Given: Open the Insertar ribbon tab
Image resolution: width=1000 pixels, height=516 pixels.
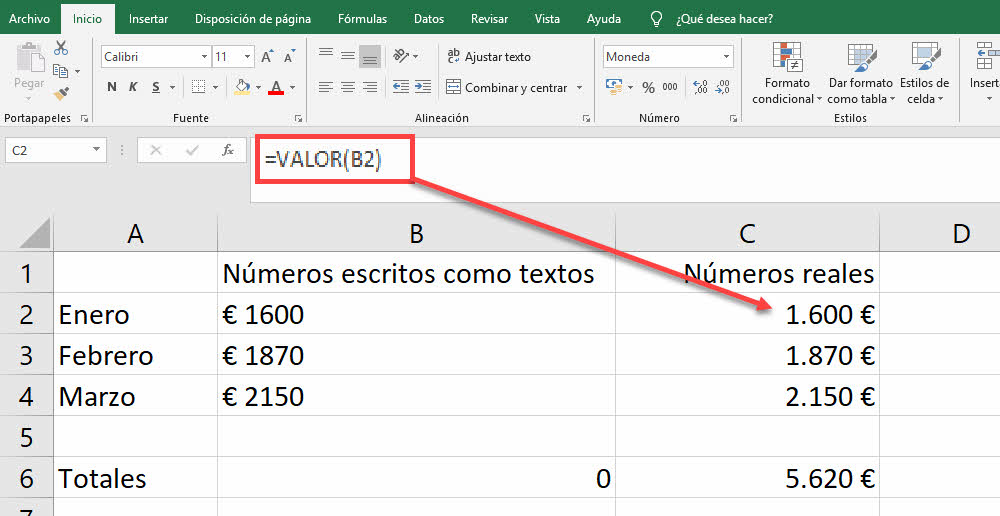Looking at the screenshot, I should [x=148, y=18].
